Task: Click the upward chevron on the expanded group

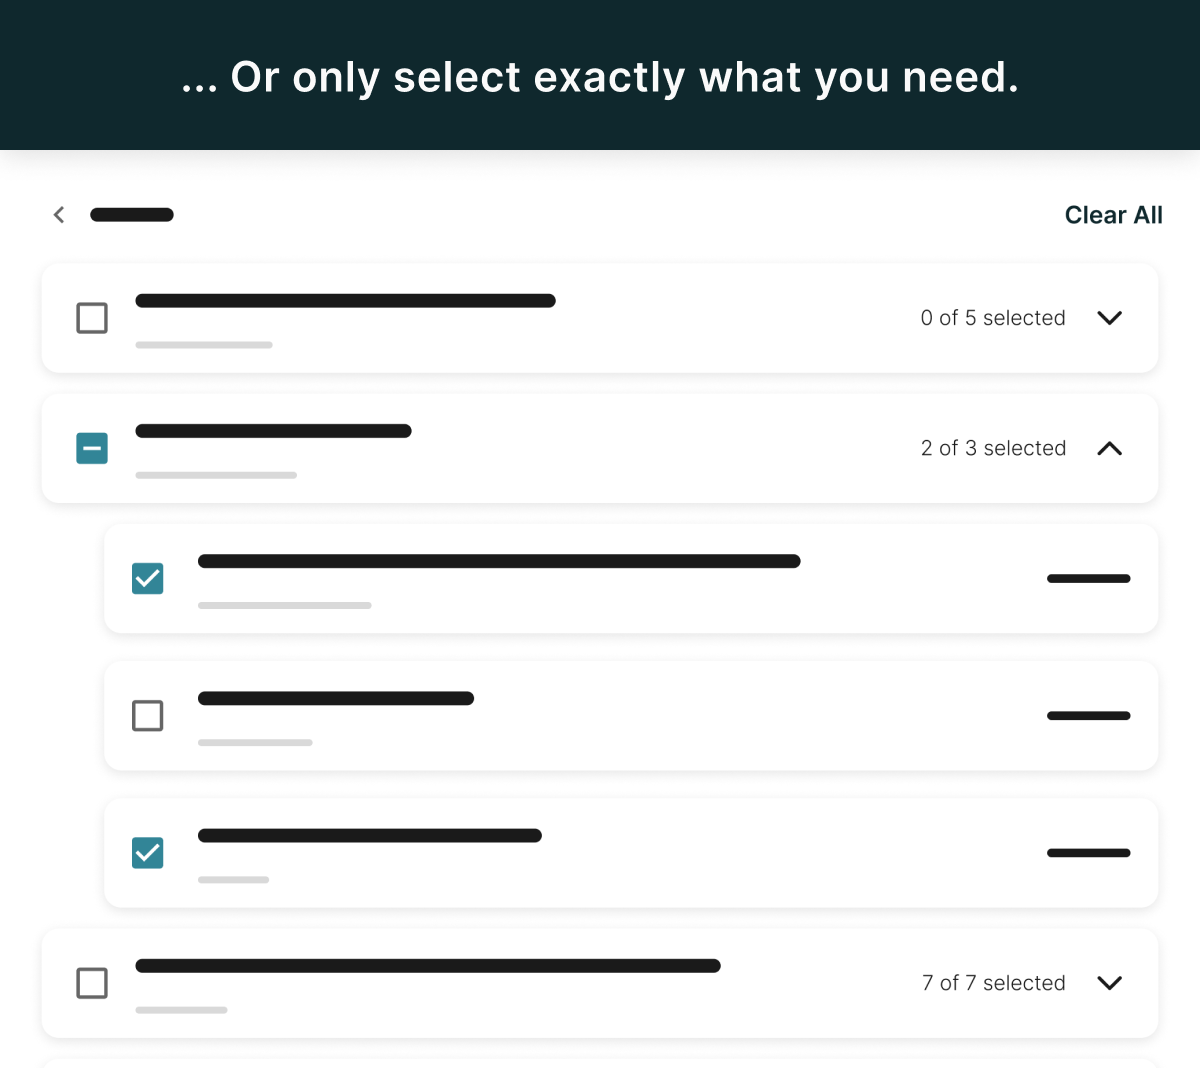Action: click(x=1110, y=448)
